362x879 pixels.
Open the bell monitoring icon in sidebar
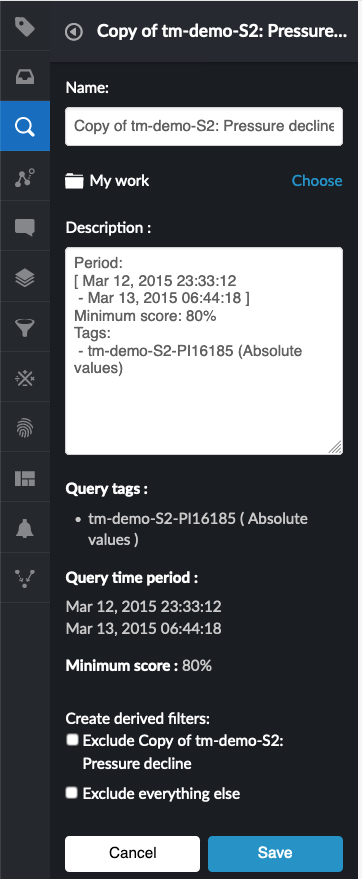pyautogui.click(x=25, y=528)
